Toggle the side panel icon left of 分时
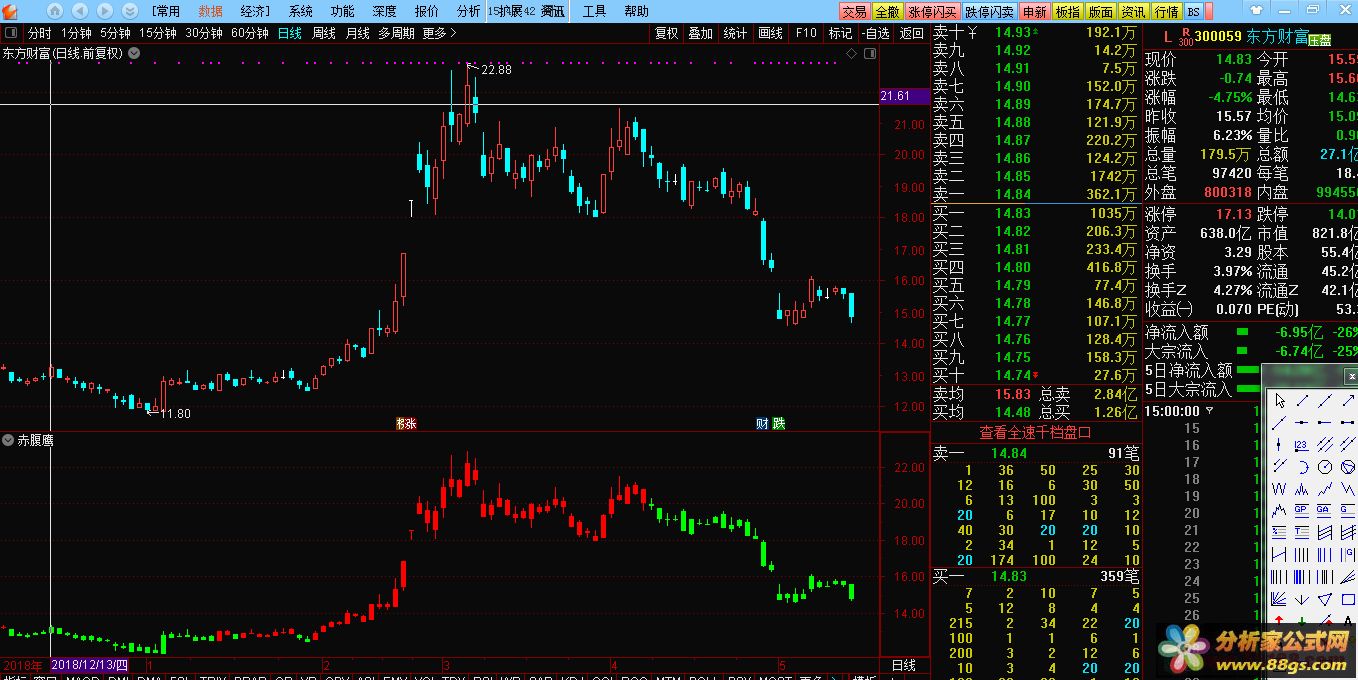 tap(11, 33)
